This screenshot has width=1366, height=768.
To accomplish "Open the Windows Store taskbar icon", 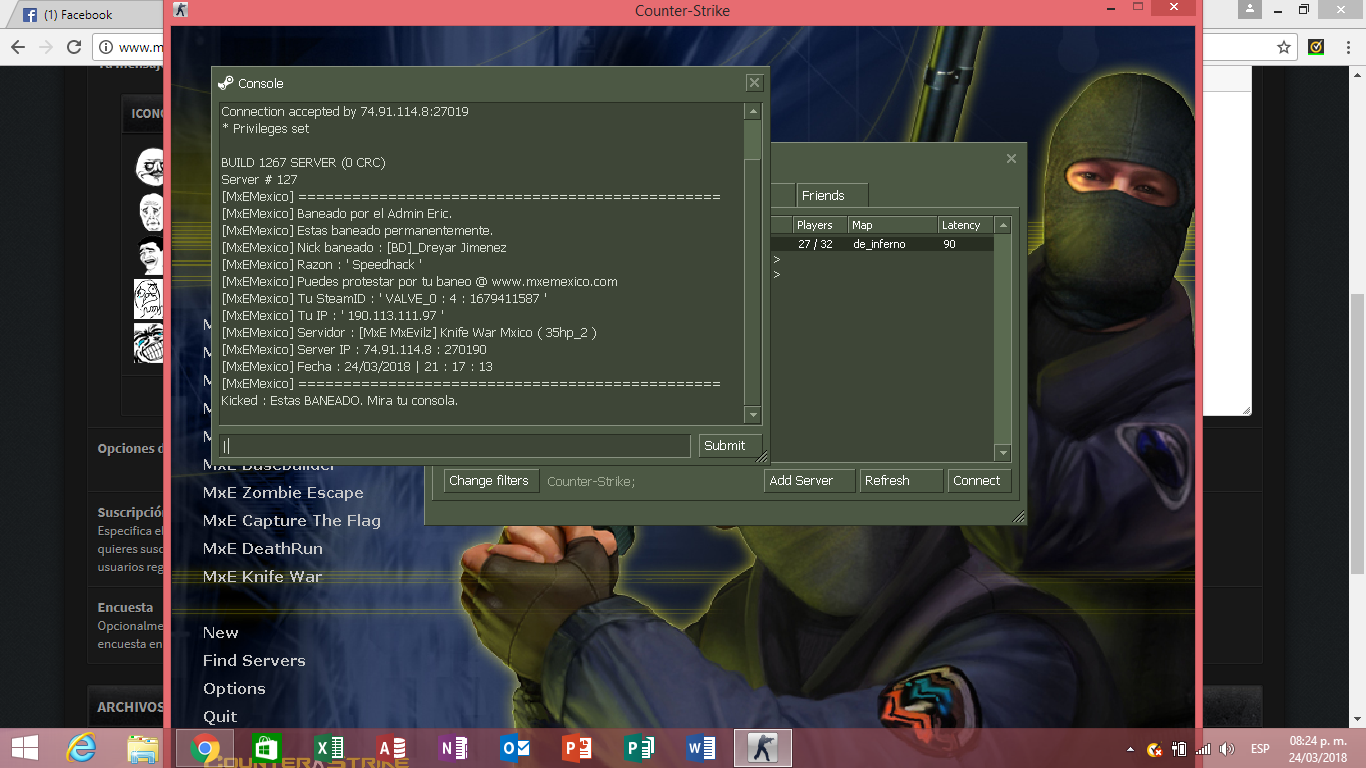I will click(267, 748).
